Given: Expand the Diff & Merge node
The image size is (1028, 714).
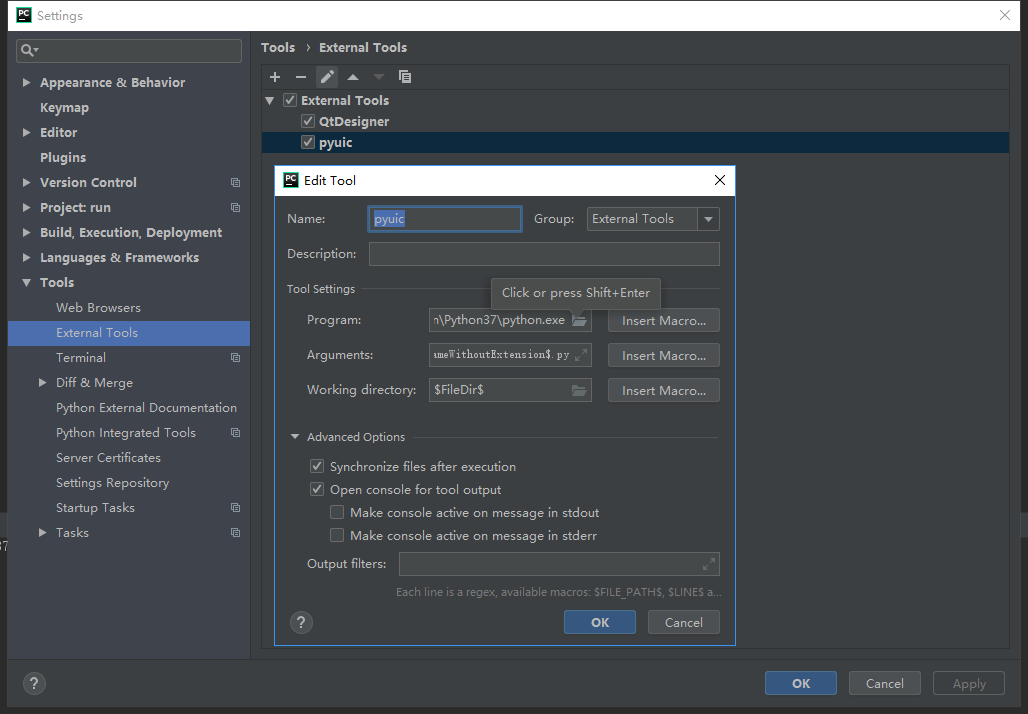Looking at the screenshot, I should (x=43, y=382).
